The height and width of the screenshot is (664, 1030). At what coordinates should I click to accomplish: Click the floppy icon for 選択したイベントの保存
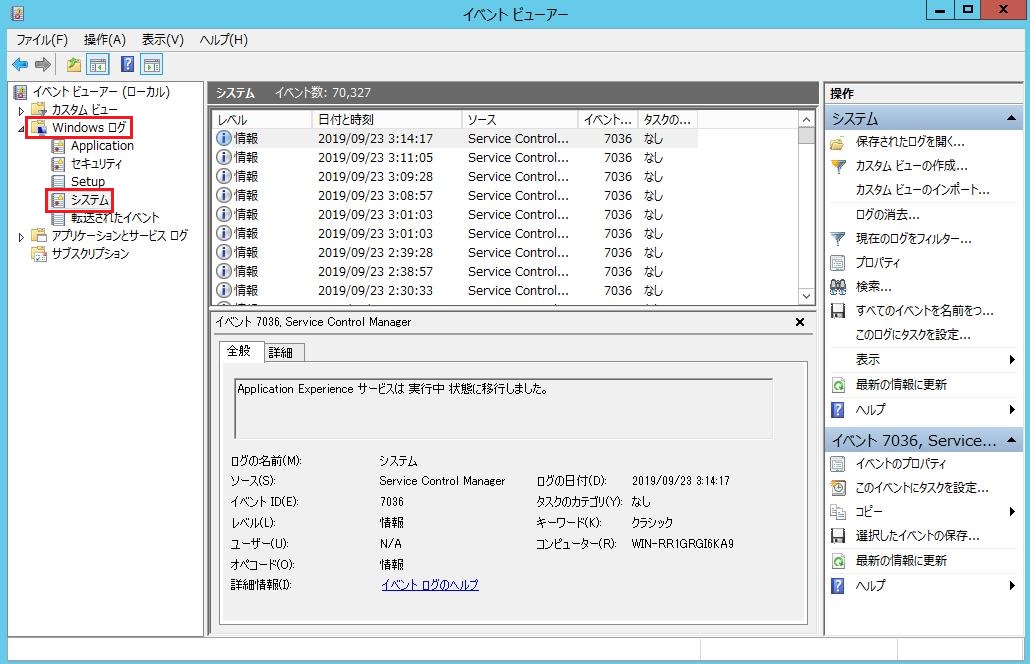838,536
